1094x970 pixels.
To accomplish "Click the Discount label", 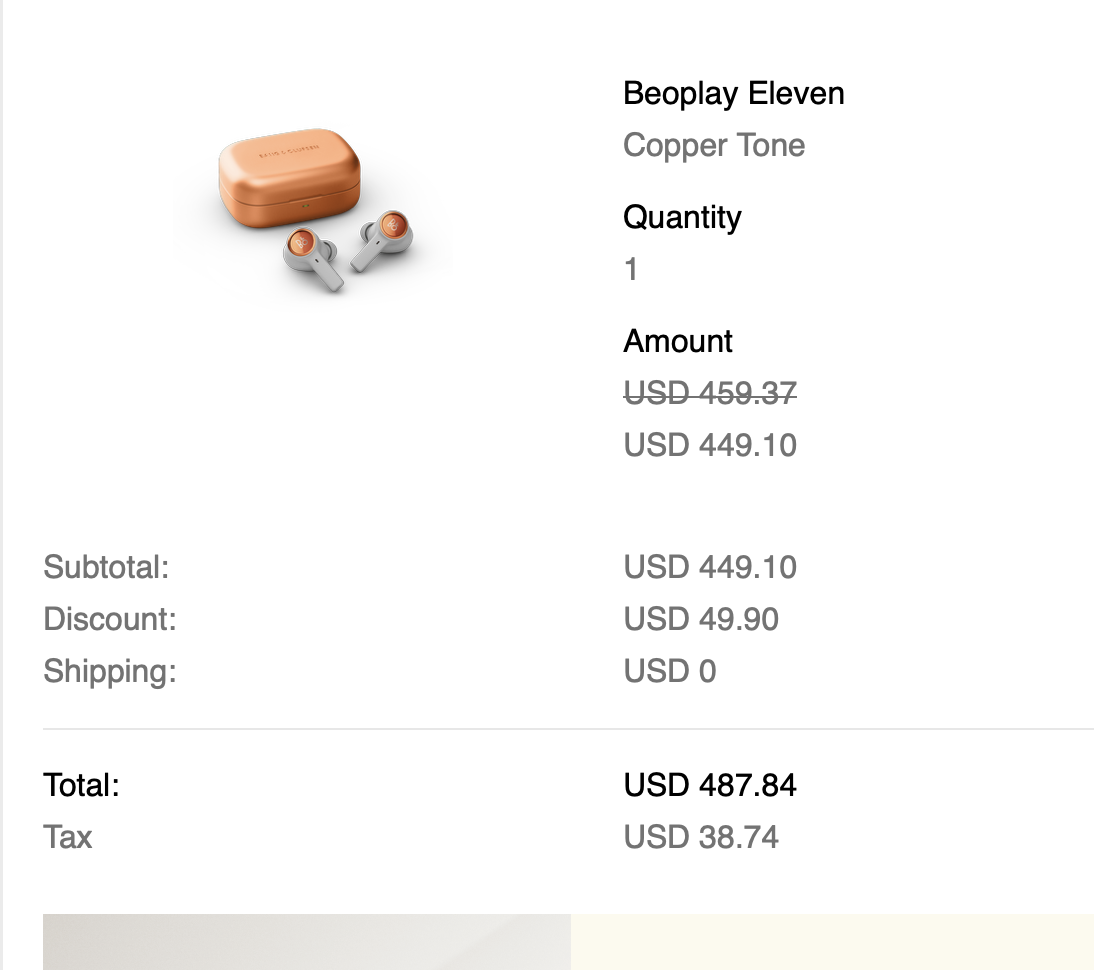I will coord(110,619).
